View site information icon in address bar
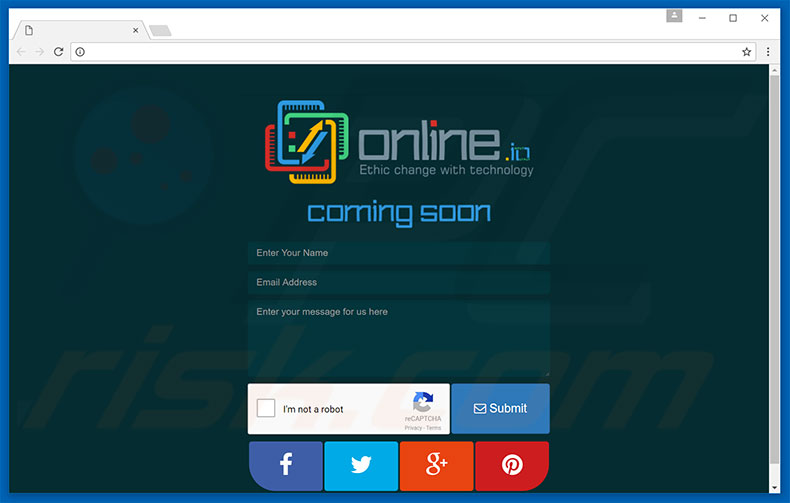 (x=80, y=51)
